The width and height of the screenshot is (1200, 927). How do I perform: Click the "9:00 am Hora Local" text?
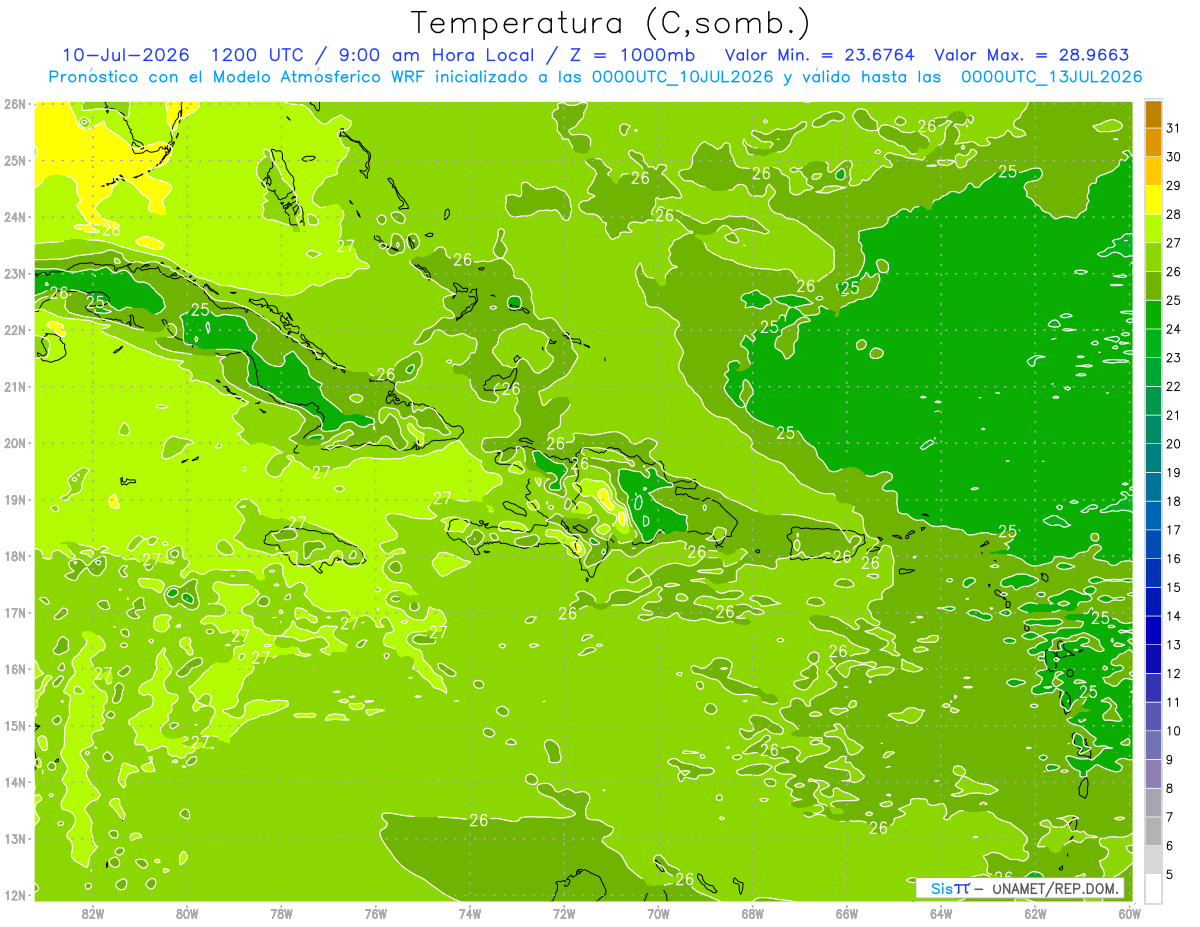coord(438,55)
